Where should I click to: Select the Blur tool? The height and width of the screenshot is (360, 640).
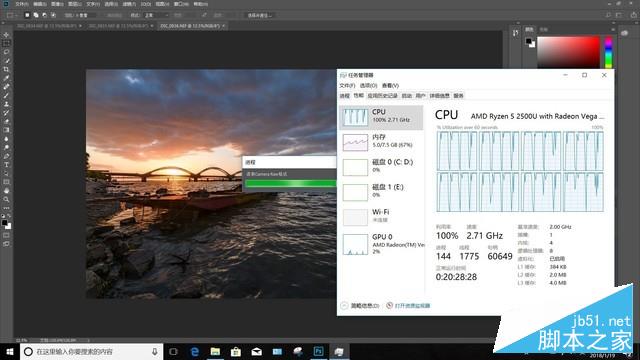pos(6,139)
